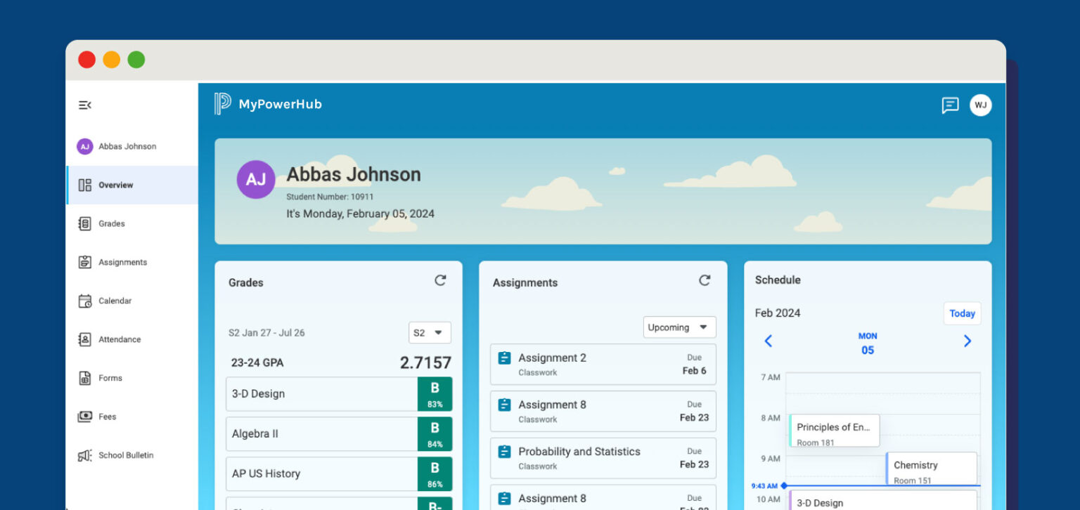This screenshot has height=510, width=1080.
Task: Click the MyPowerHub title text
Action: (280, 105)
